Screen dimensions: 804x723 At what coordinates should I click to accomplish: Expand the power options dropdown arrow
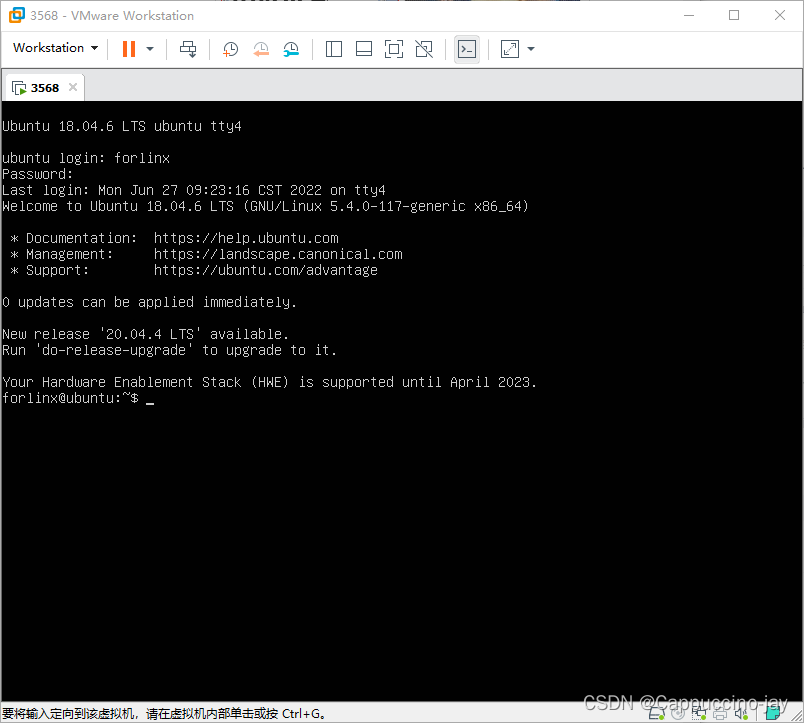tap(150, 49)
